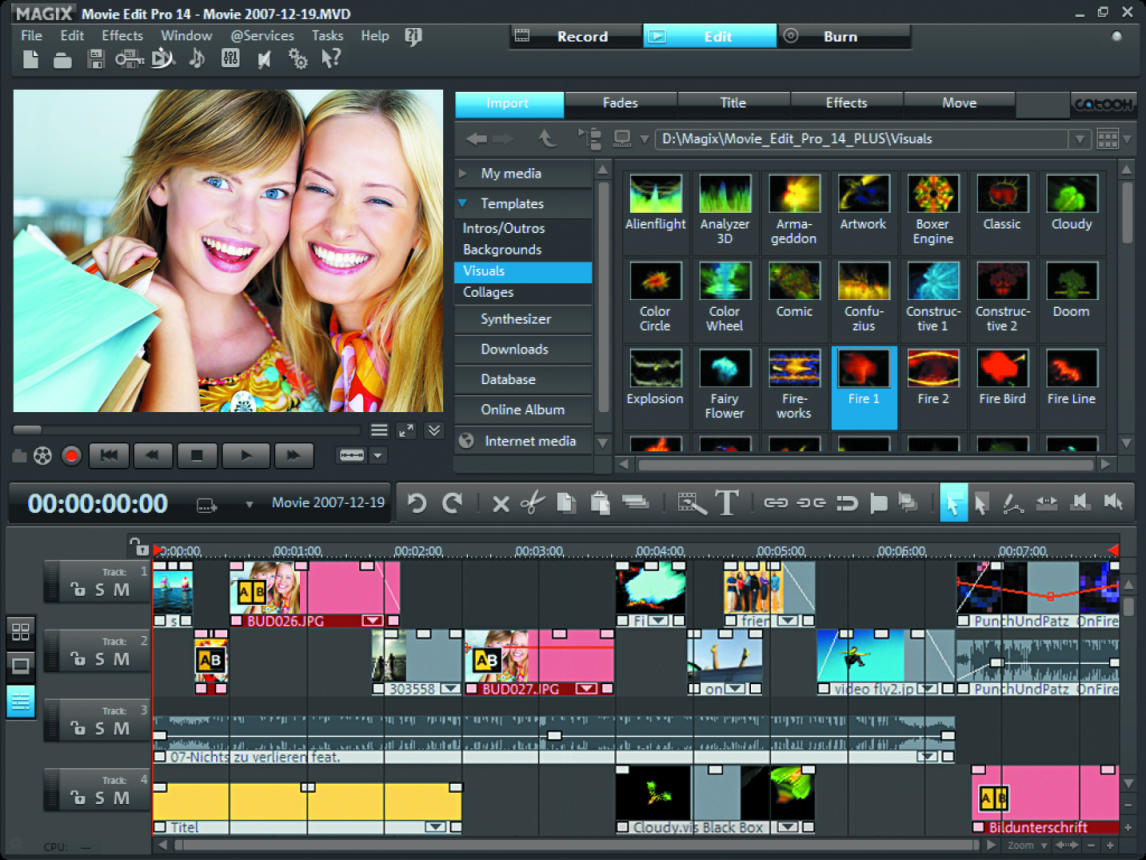1146x860 pixels.
Task: Select the razor cut tool in toolbar
Action: 534,502
